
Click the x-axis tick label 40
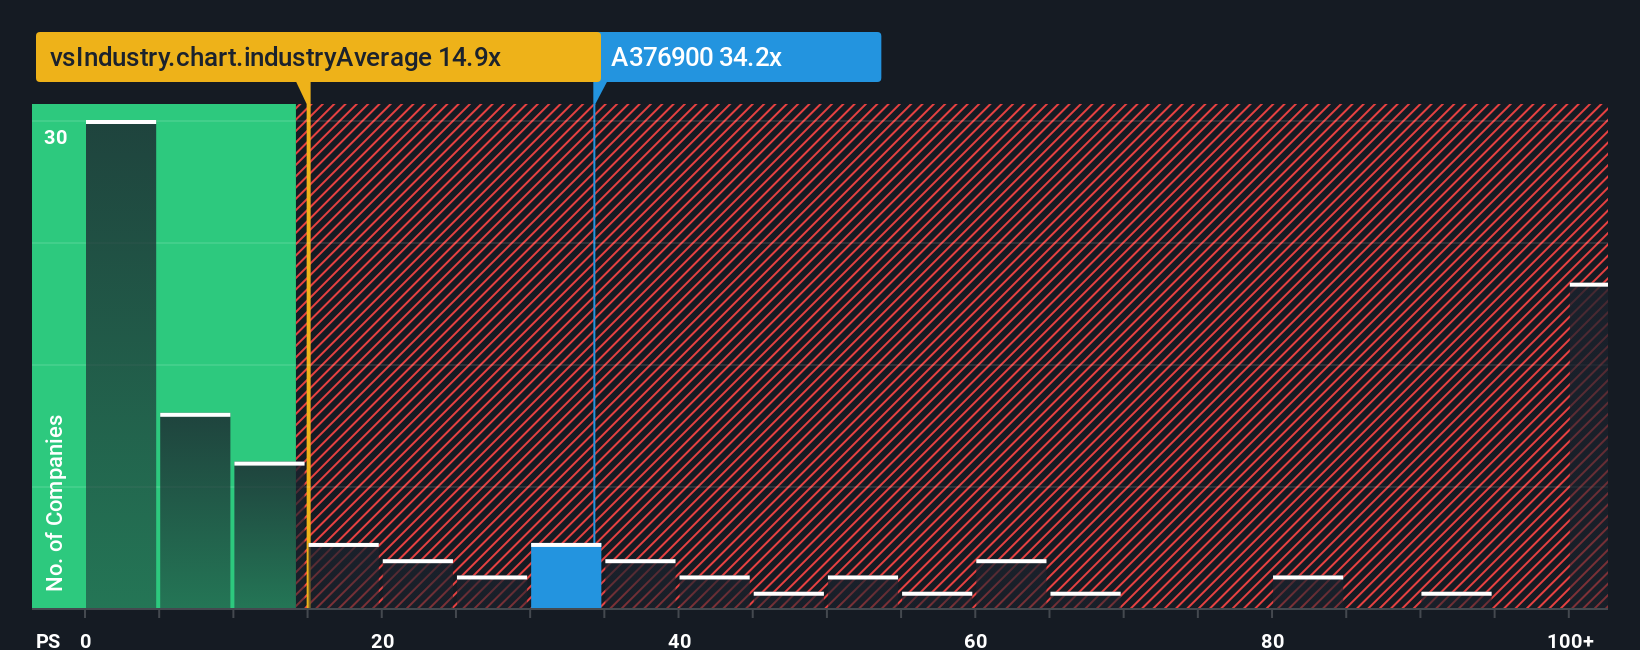(x=679, y=640)
